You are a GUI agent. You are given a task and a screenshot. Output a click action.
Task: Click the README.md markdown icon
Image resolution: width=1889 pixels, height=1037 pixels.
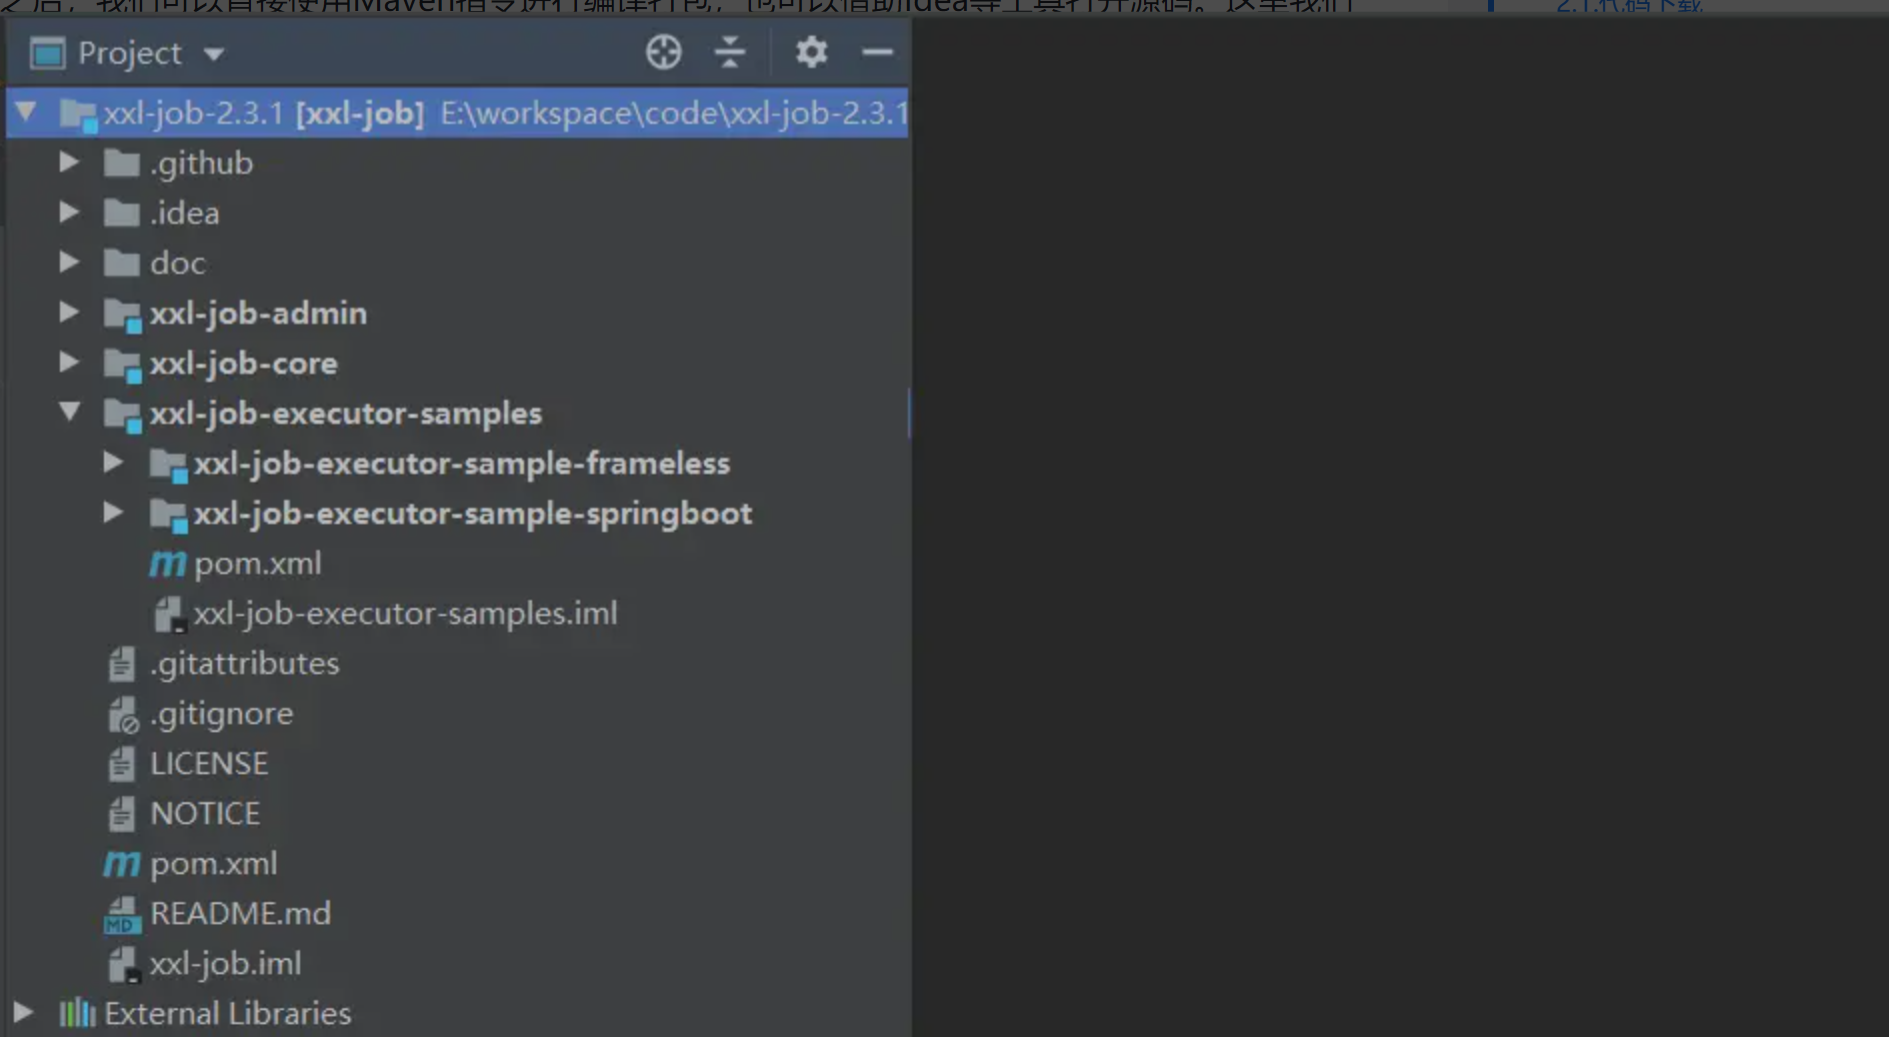click(122, 915)
